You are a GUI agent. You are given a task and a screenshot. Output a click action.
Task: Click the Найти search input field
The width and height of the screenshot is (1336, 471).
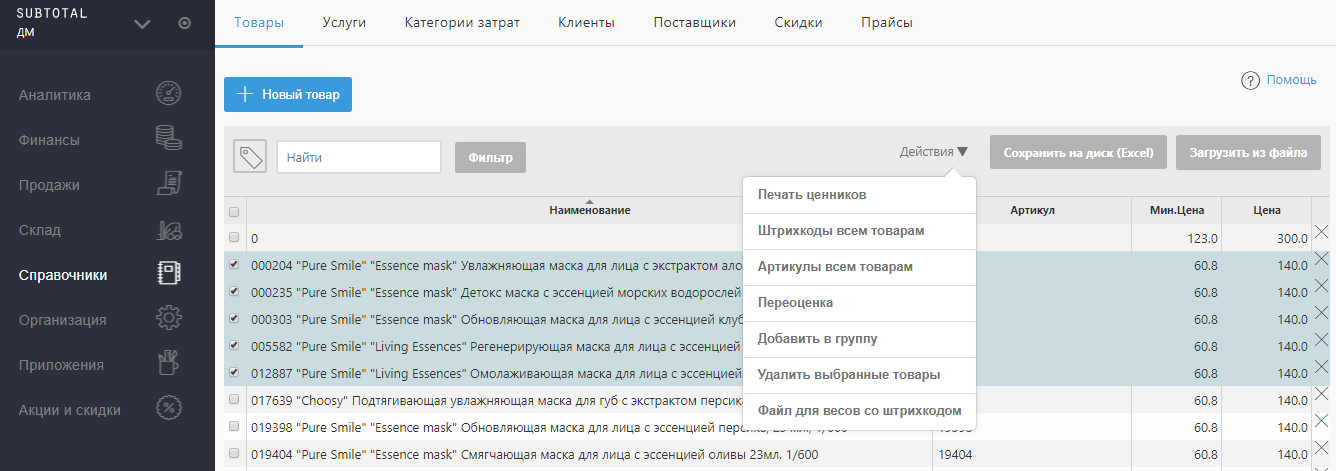click(358, 157)
